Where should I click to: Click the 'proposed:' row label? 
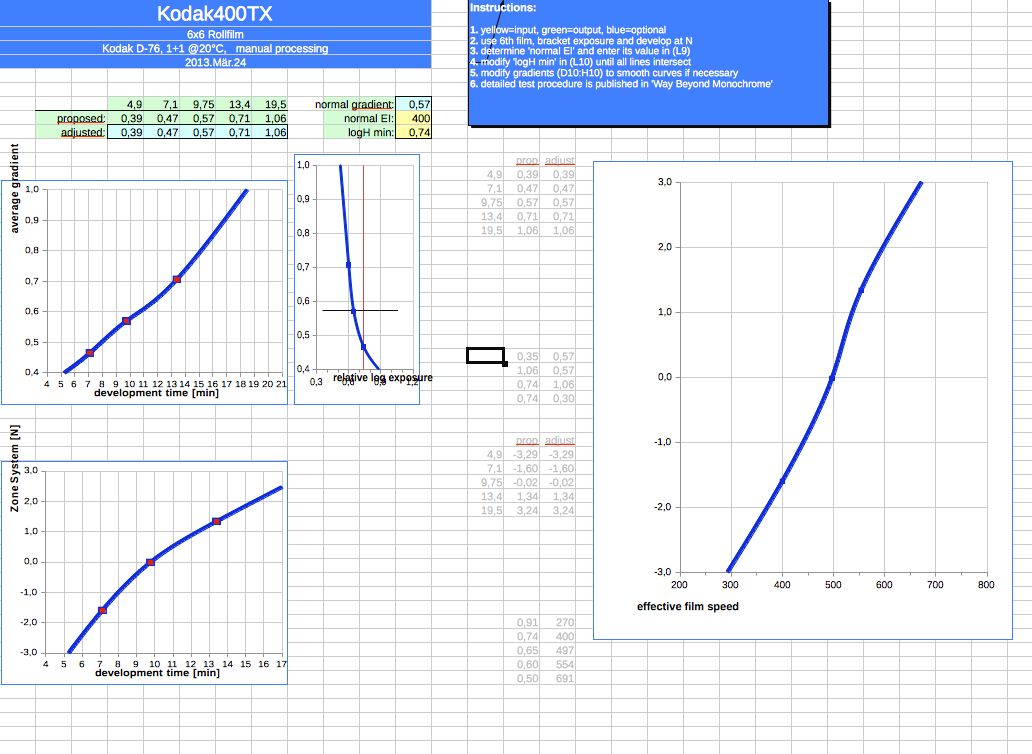(71, 118)
